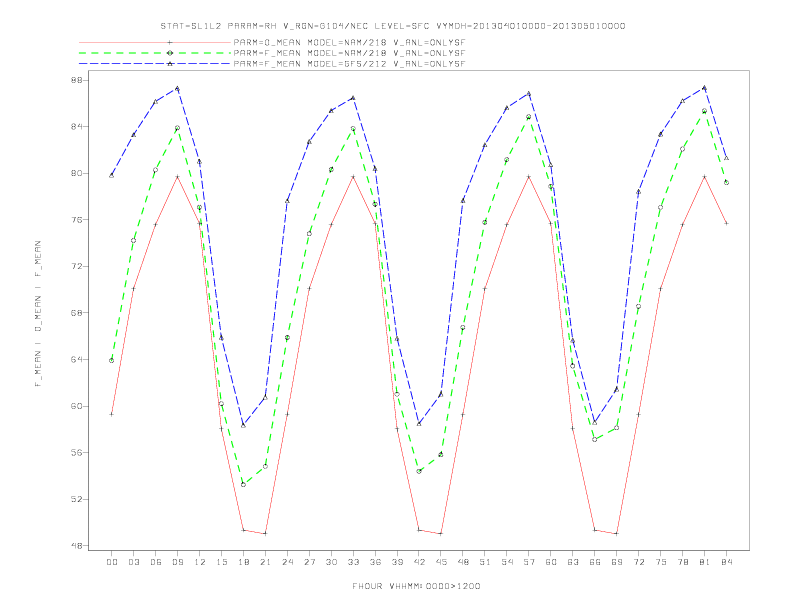Viewport: 792px width, 612px height.
Task: Click the x-axis hour label 57
Action: 529,562
